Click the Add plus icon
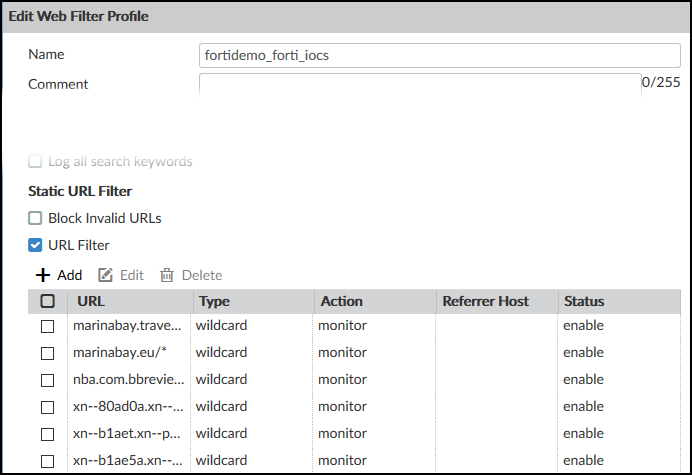 click(x=43, y=275)
